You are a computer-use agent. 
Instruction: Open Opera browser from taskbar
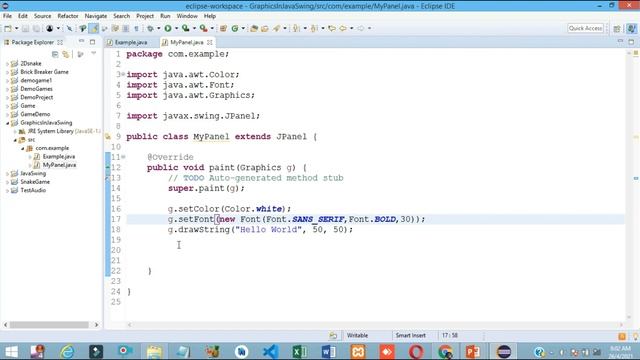coord(416,351)
